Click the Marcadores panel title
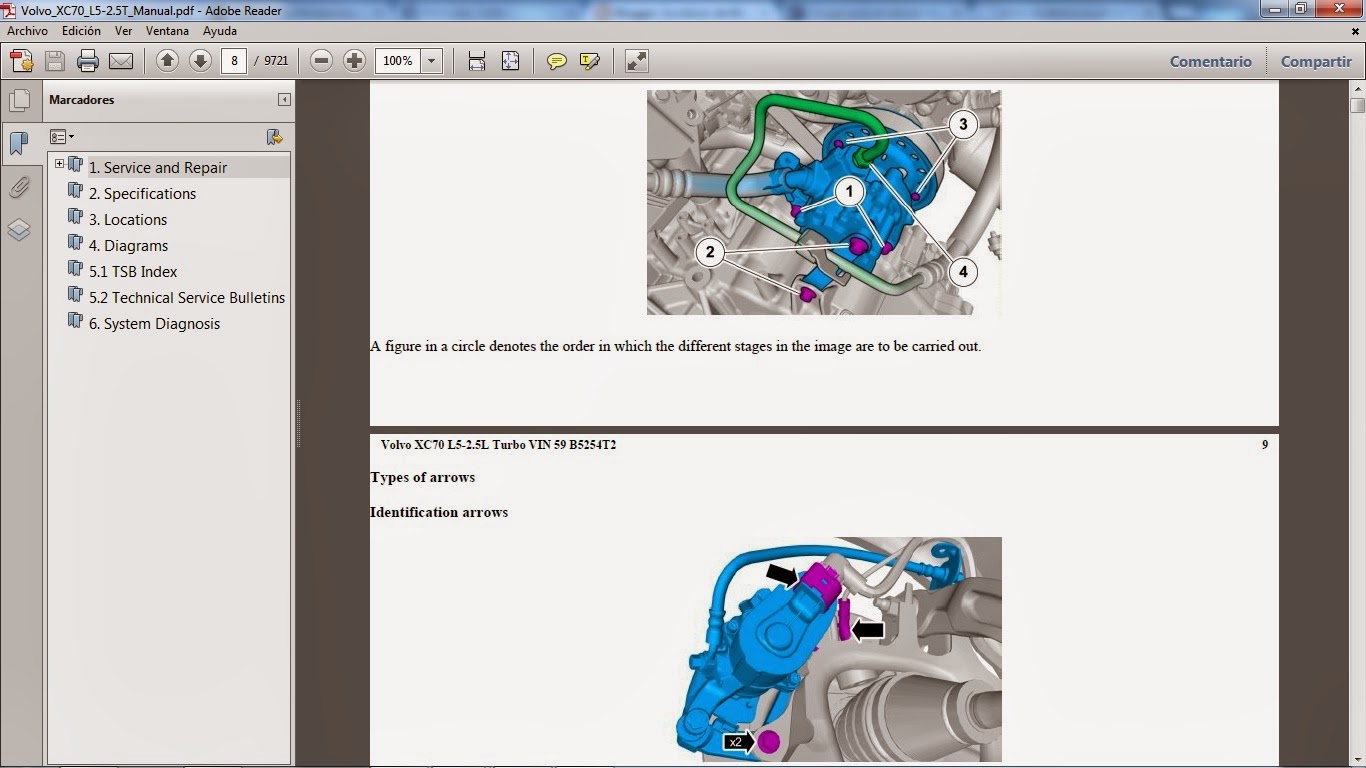Screen dimensions: 1366x768 82,100
